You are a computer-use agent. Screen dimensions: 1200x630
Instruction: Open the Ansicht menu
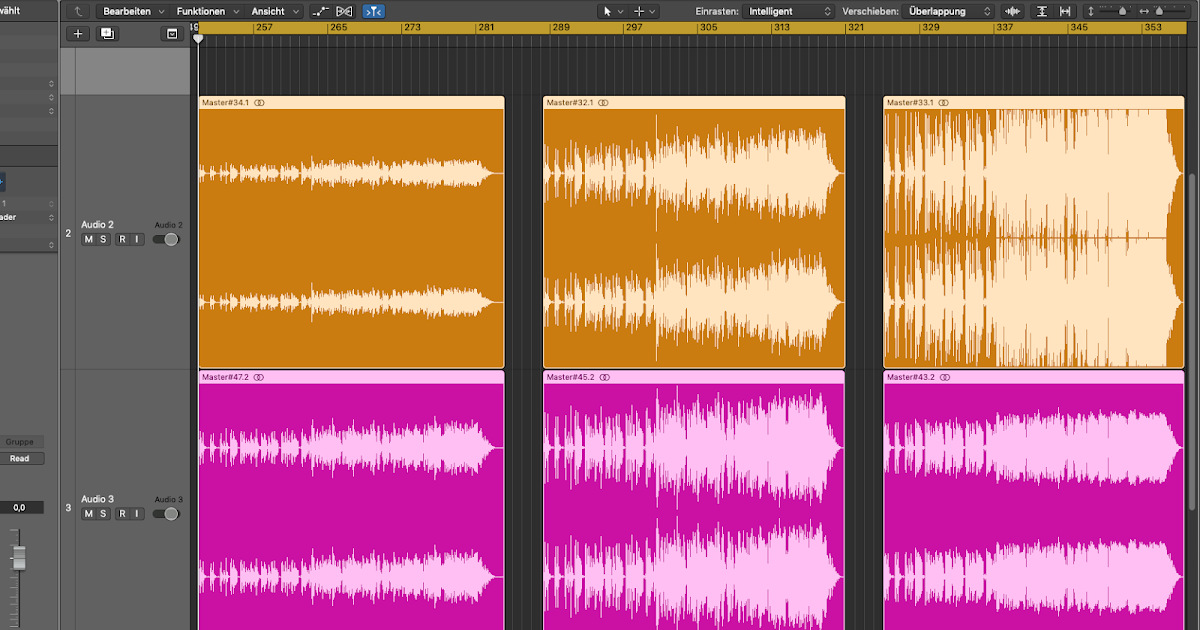point(275,11)
